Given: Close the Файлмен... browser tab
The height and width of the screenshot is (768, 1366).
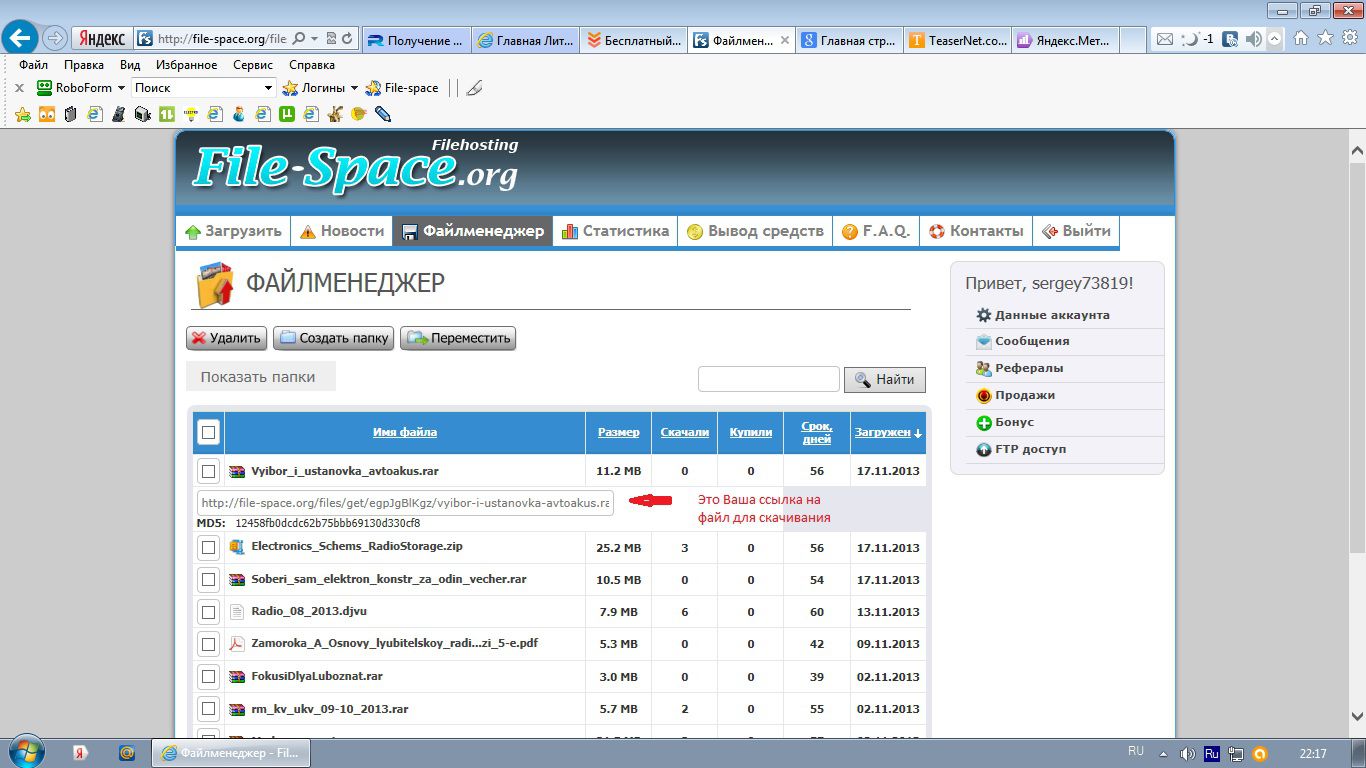Looking at the screenshot, I should coord(785,40).
